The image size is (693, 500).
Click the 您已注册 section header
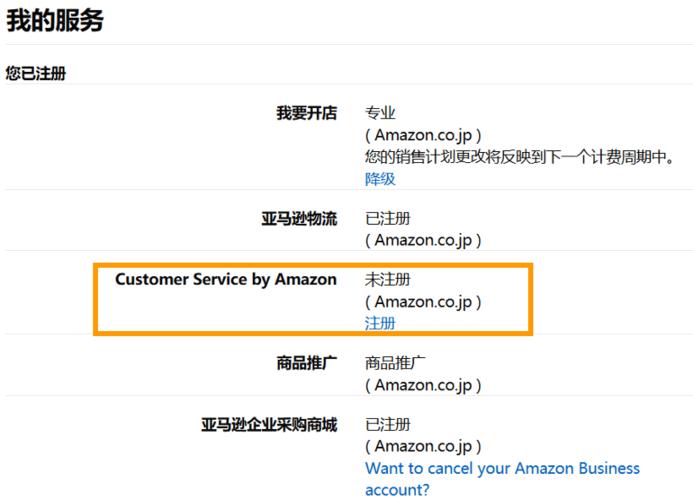pos(36,73)
